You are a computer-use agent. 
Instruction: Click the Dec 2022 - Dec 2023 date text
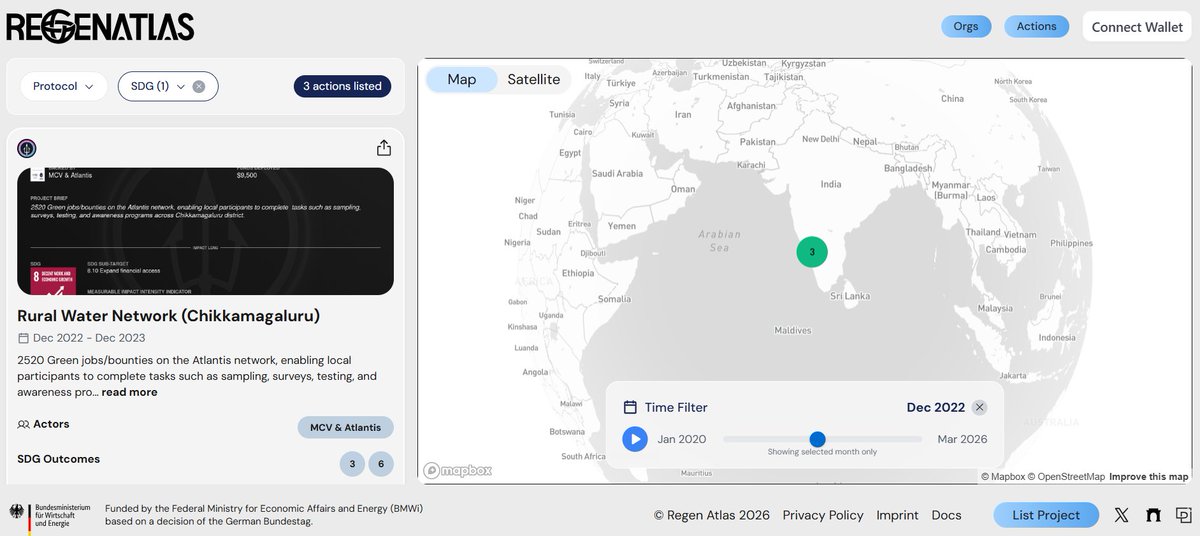[91, 338]
